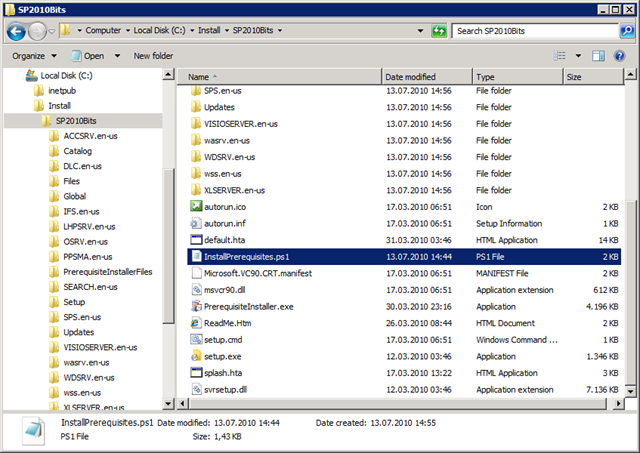Click the default.hta file icon

click(x=196, y=240)
